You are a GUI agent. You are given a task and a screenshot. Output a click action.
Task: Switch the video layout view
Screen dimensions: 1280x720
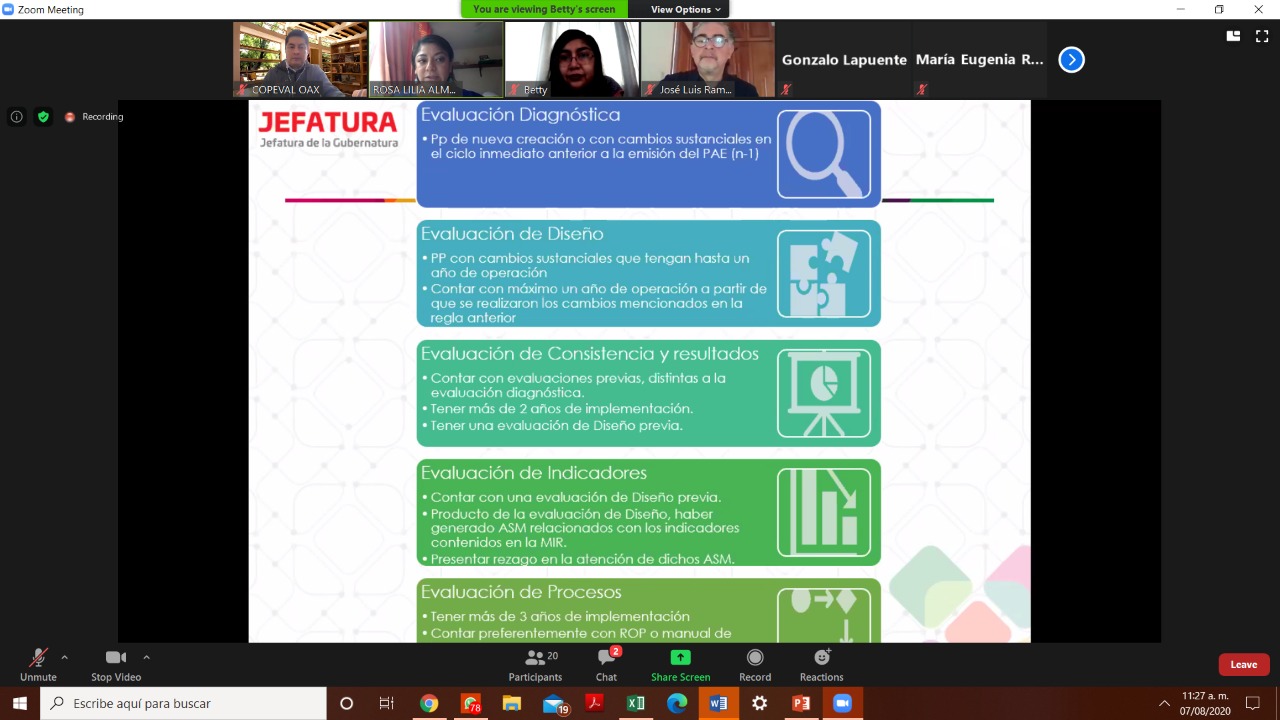coord(1233,36)
